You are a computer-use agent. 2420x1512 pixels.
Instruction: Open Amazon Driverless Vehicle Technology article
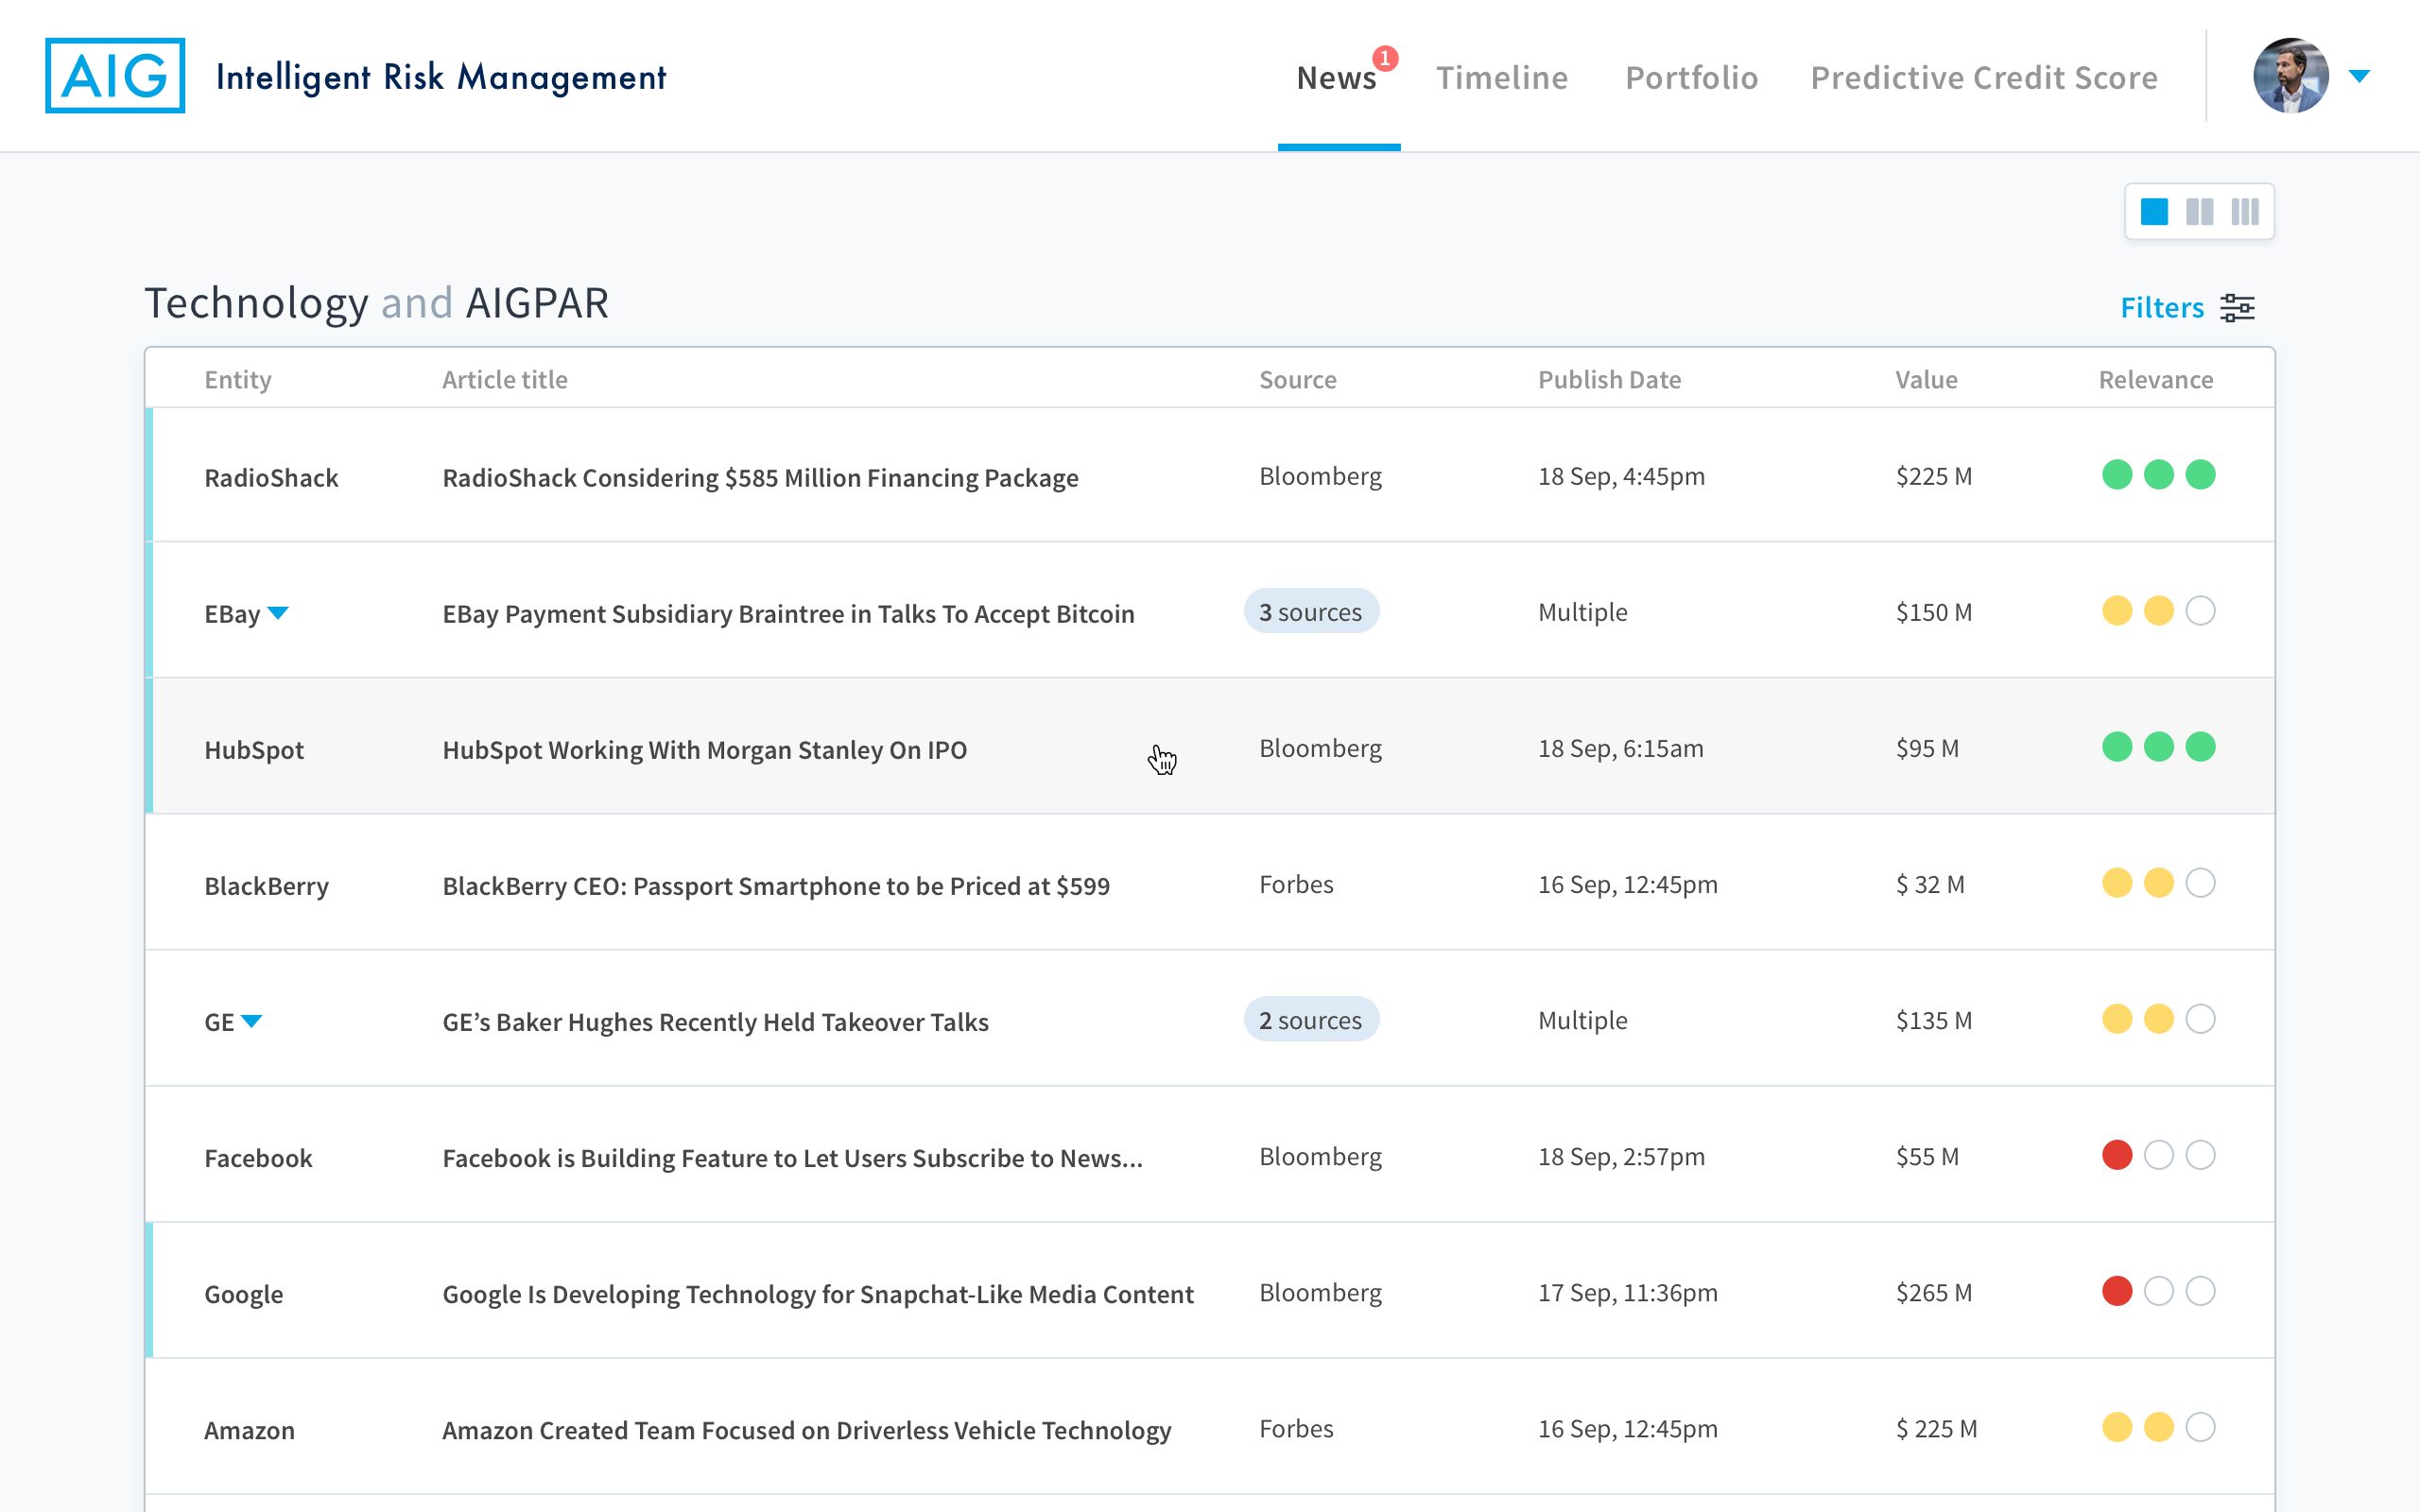[x=806, y=1430]
